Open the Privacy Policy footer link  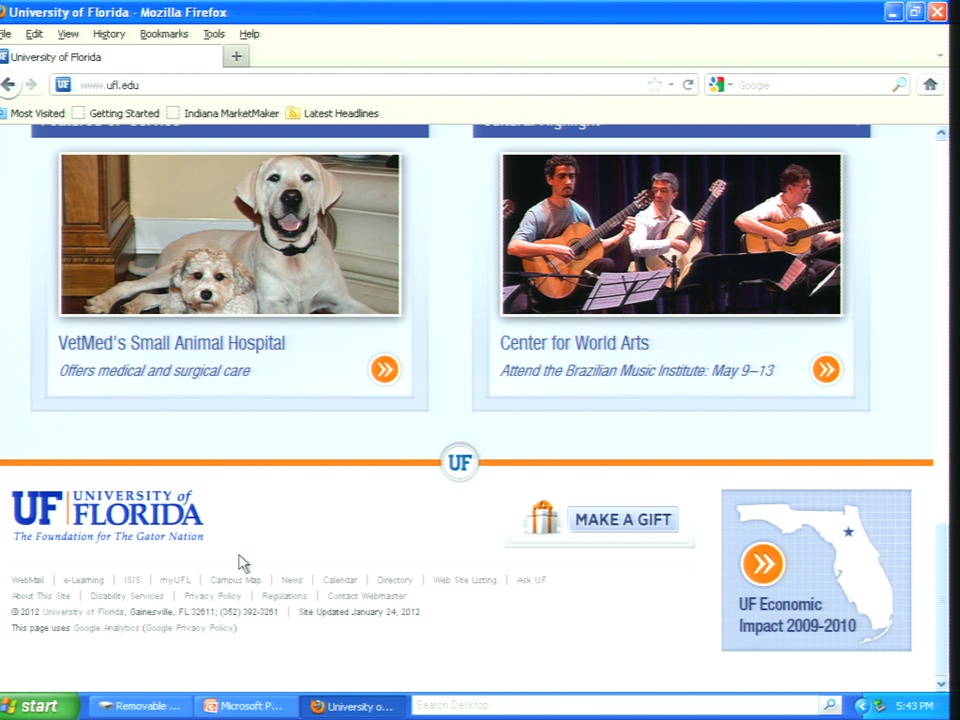click(x=212, y=596)
